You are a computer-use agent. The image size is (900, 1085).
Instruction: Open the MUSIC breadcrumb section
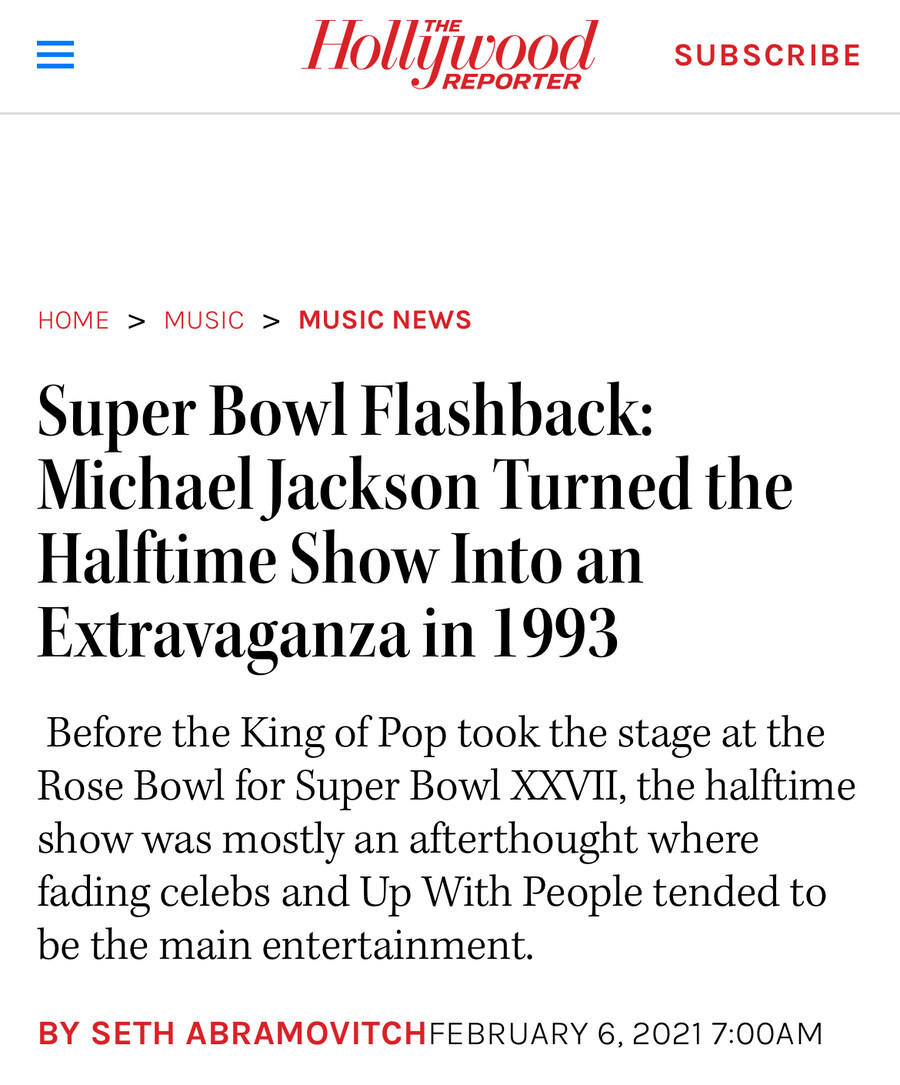(204, 320)
